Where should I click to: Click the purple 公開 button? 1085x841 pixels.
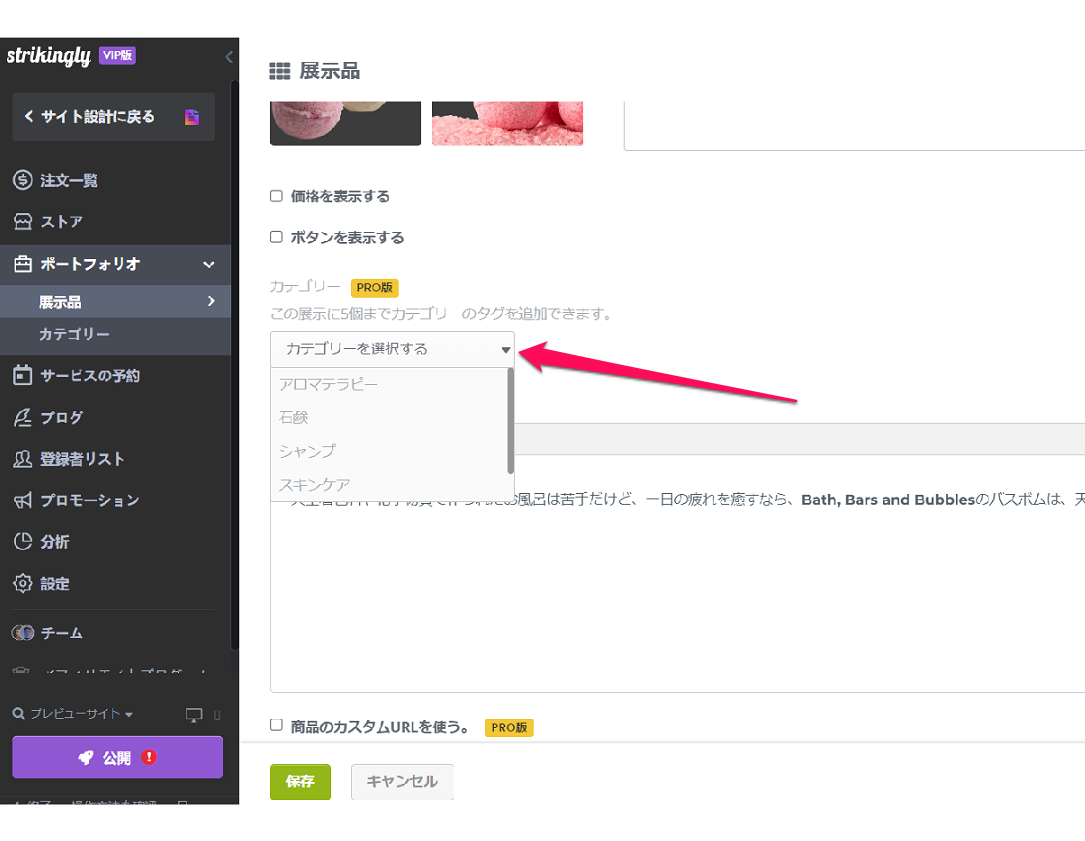coord(118,757)
